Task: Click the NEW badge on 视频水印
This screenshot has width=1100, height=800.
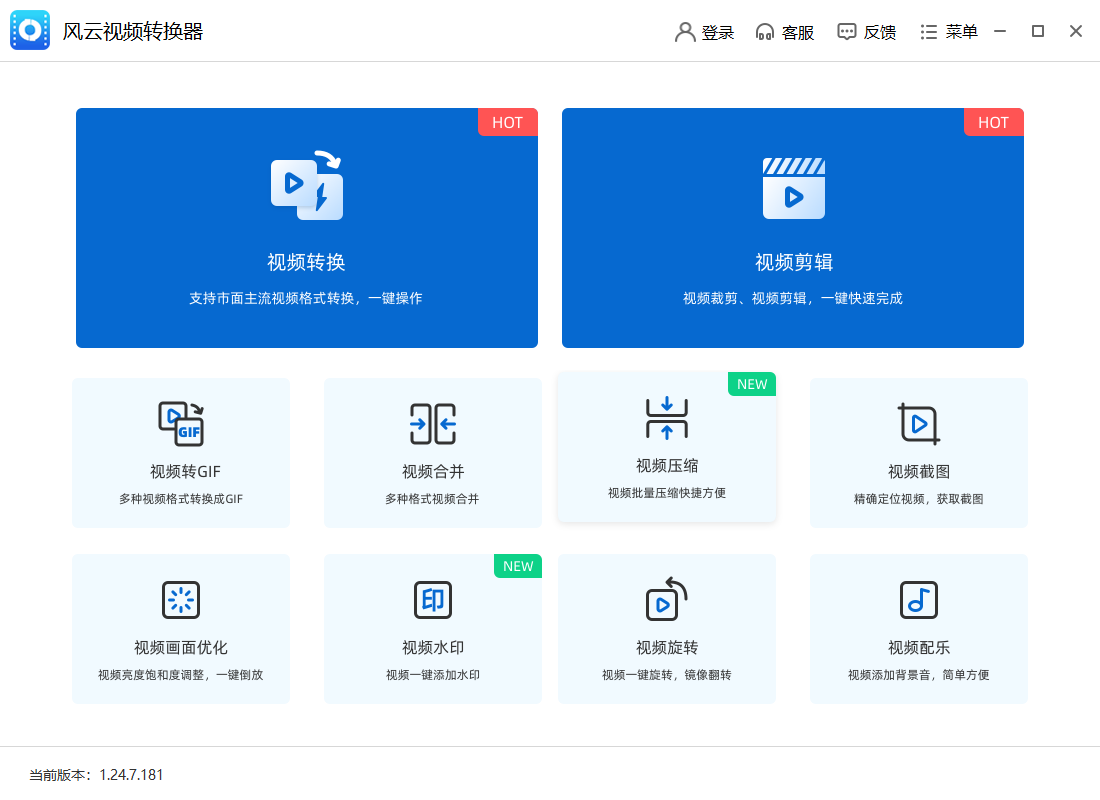Action: coord(517,565)
